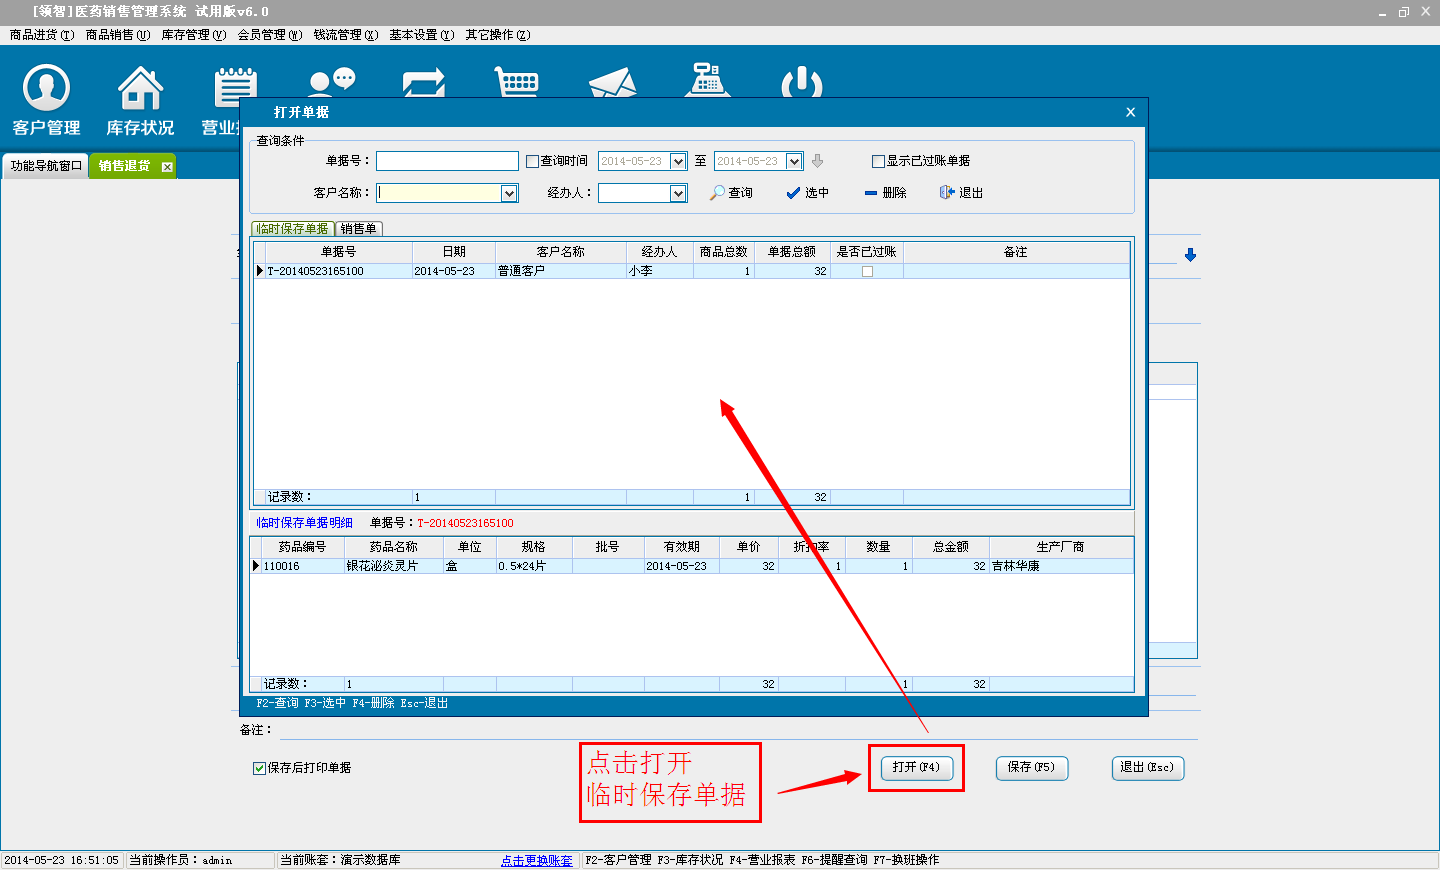Screen dimensions: 1440x870
Task: Click the 删除 delete minus icon
Action: click(x=871, y=193)
